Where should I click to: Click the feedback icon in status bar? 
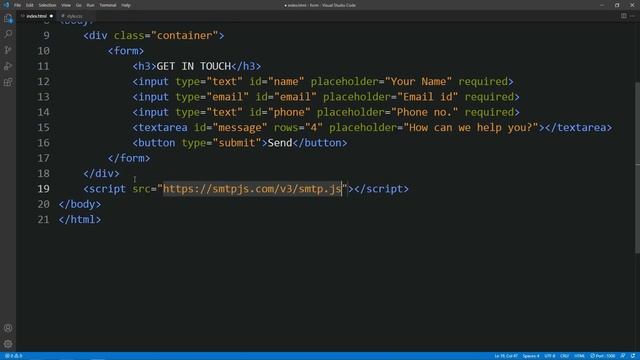[x=623, y=356]
